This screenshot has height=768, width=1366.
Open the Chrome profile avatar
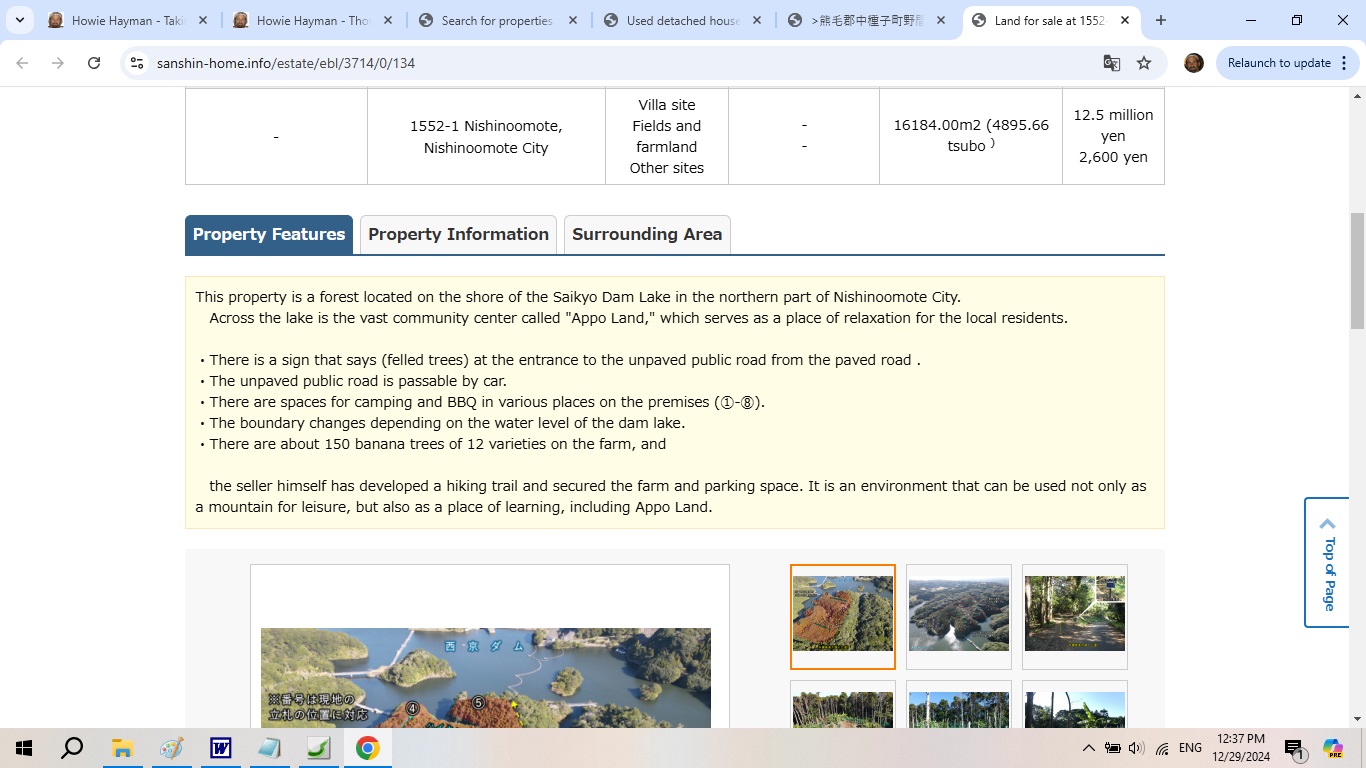point(1193,63)
